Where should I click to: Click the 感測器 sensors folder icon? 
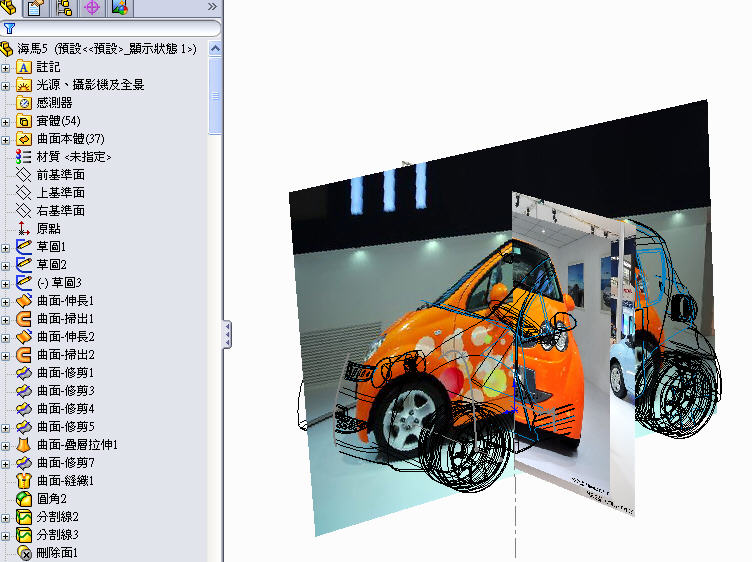coord(24,103)
